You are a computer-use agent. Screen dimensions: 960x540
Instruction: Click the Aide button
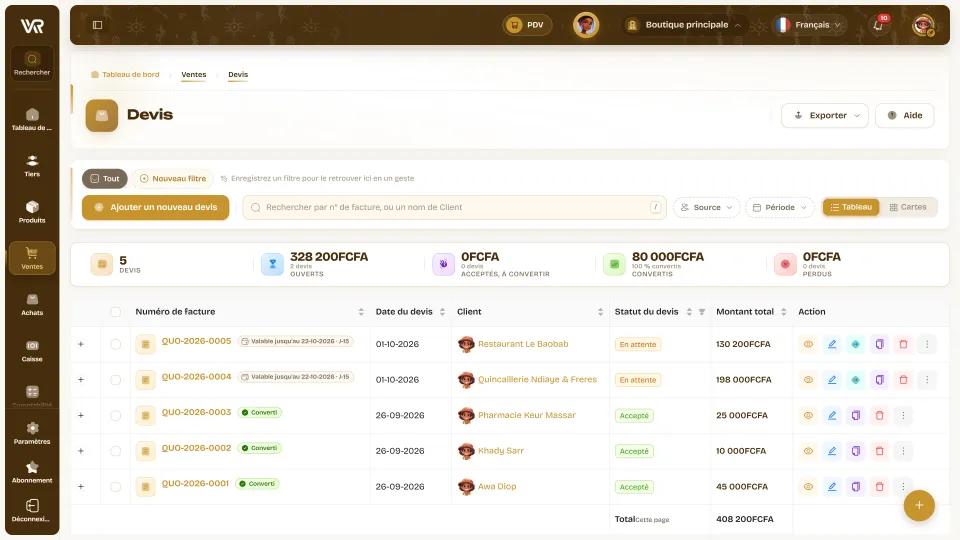tap(905, 115)
